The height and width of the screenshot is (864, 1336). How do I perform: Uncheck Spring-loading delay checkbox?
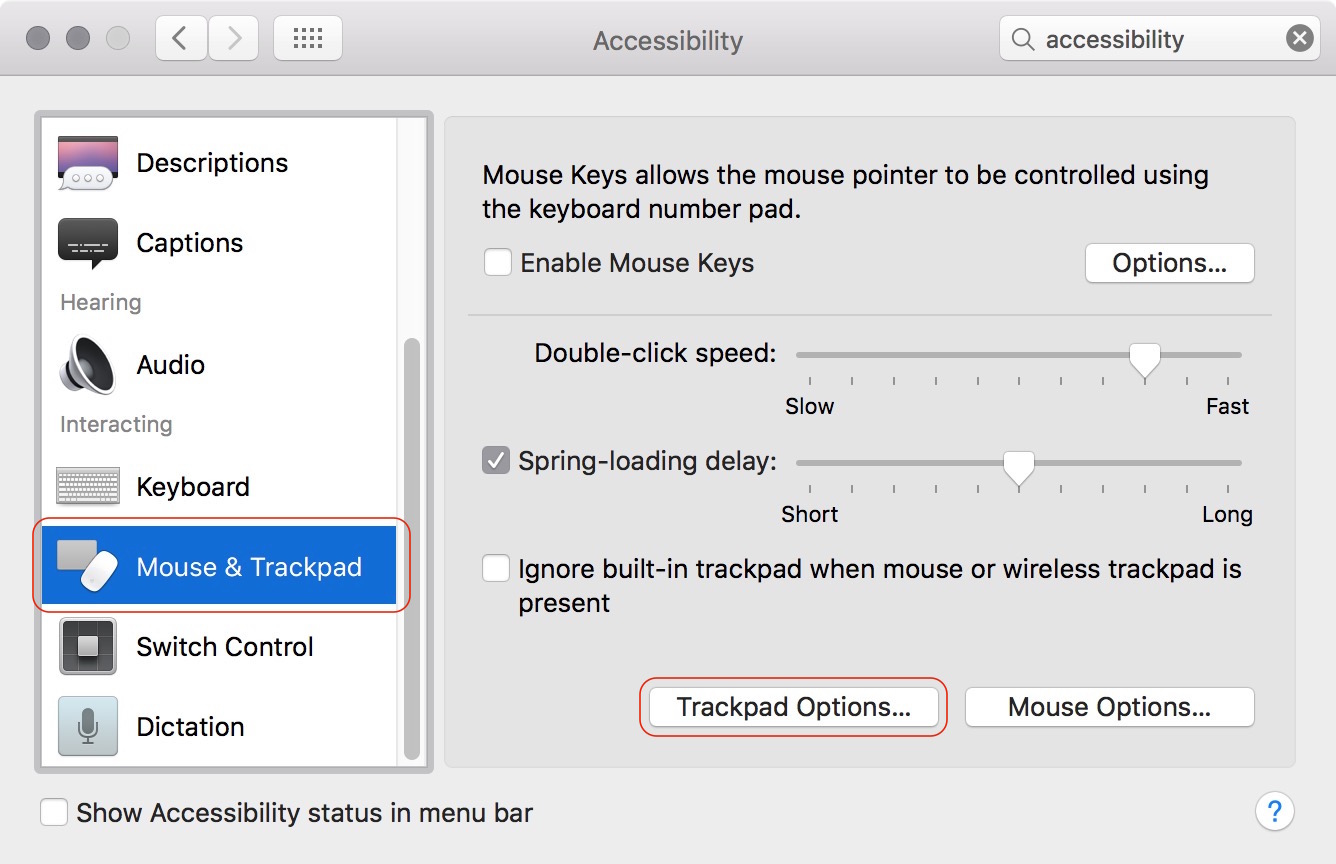coord(496,461)
